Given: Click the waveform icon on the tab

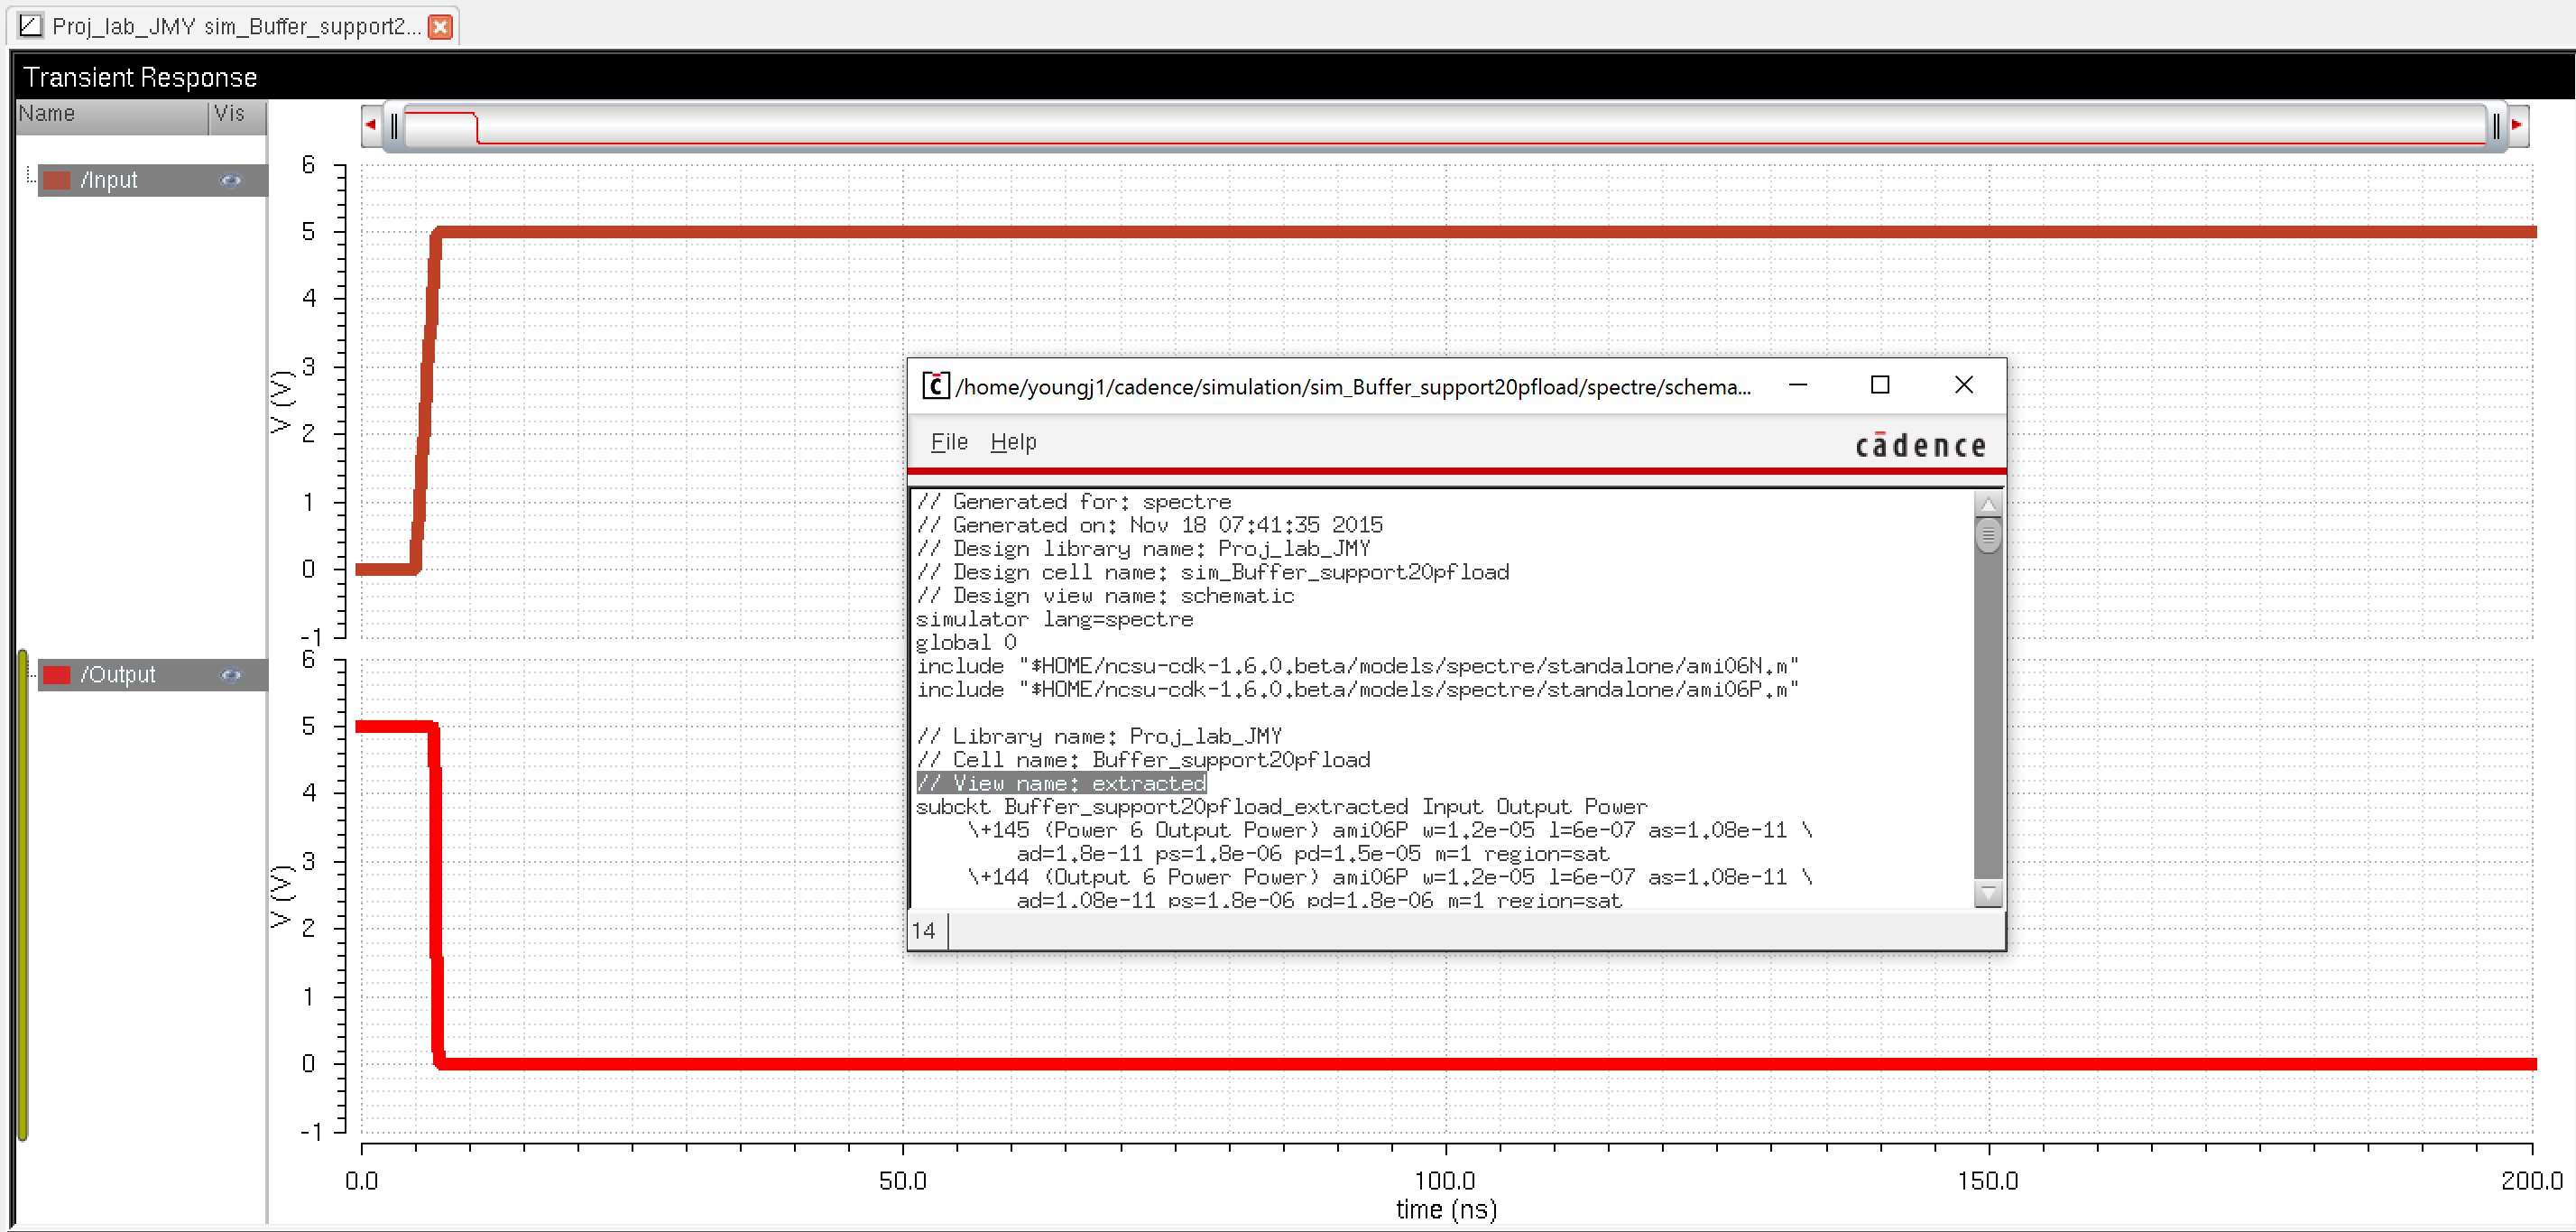Looking at the screenshot, I should (x=31, y=26).
